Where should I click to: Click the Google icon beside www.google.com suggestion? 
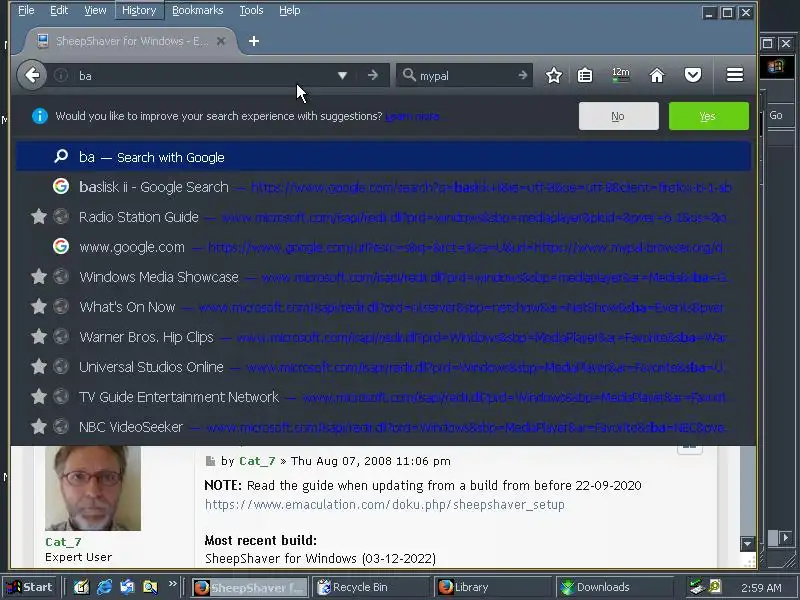click(x=61, y=246)
